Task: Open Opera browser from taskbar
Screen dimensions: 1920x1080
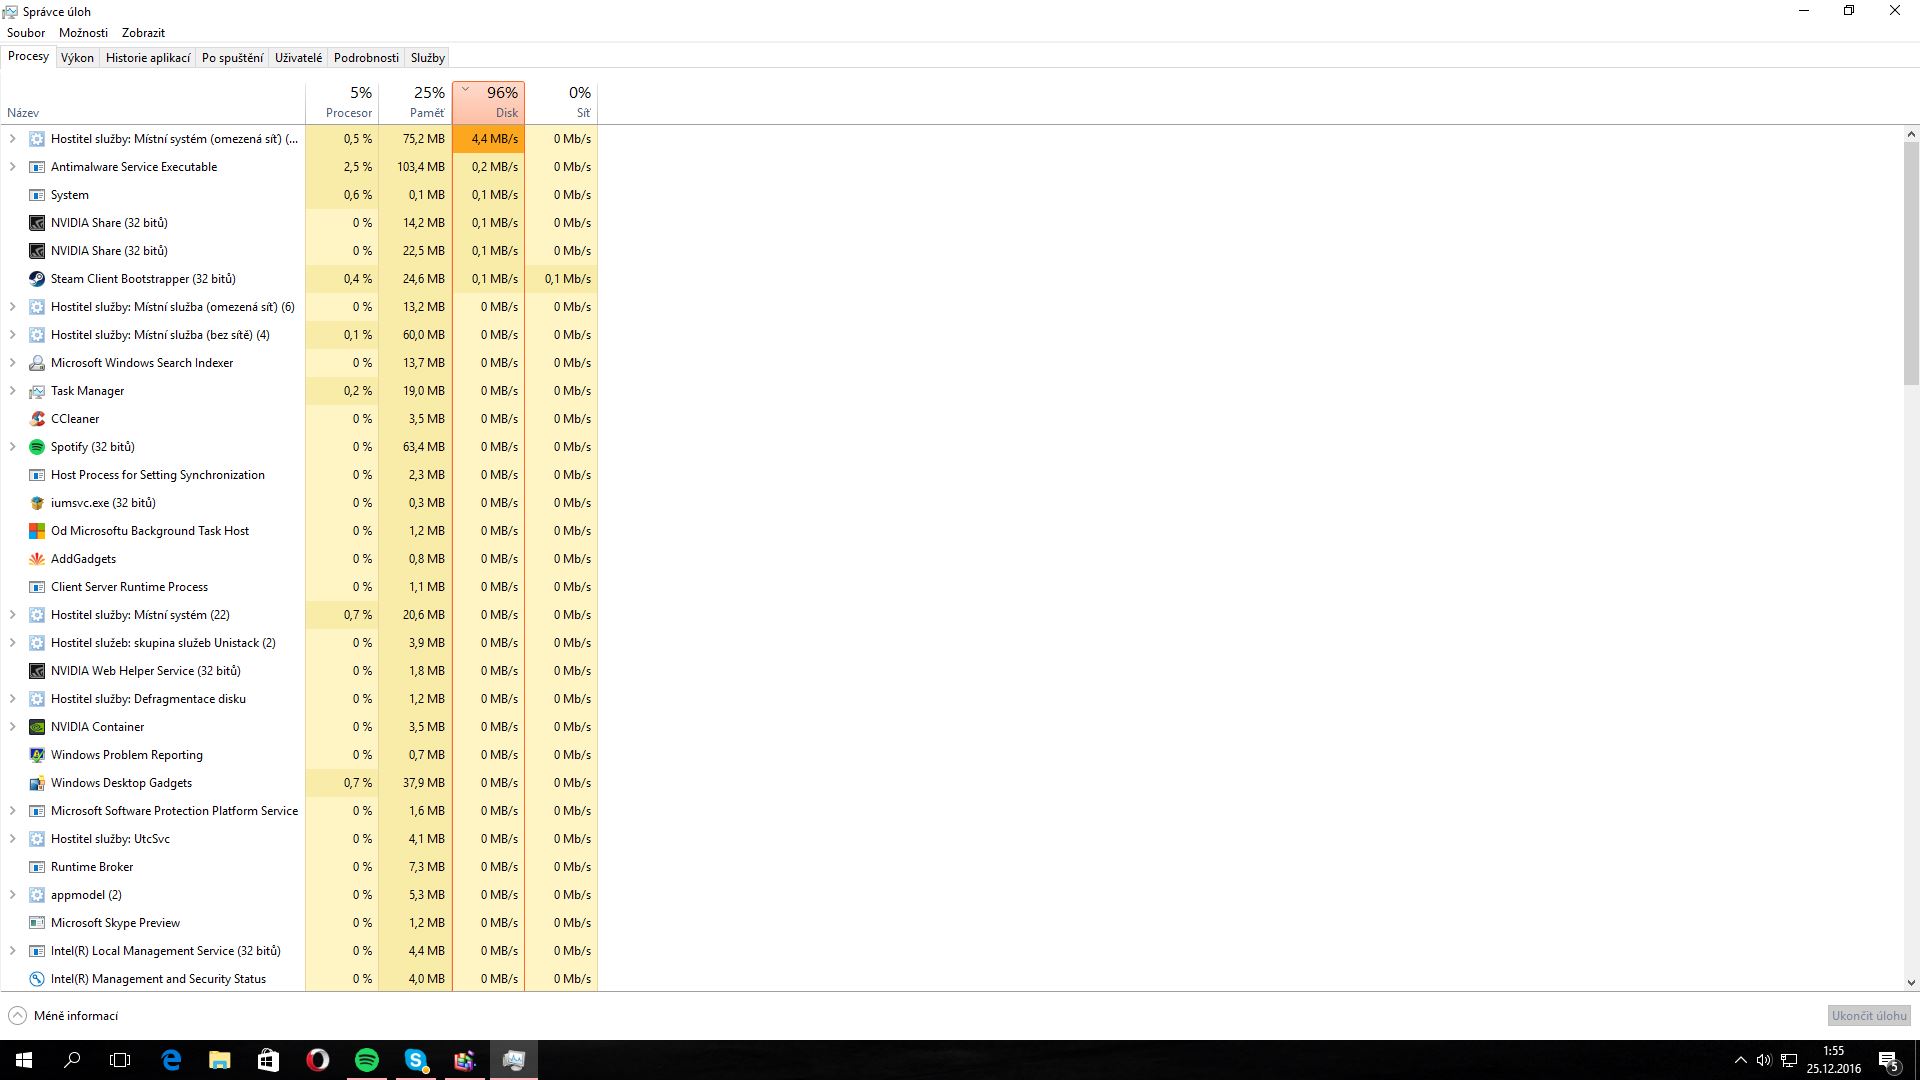Action: coord(317,1060)
